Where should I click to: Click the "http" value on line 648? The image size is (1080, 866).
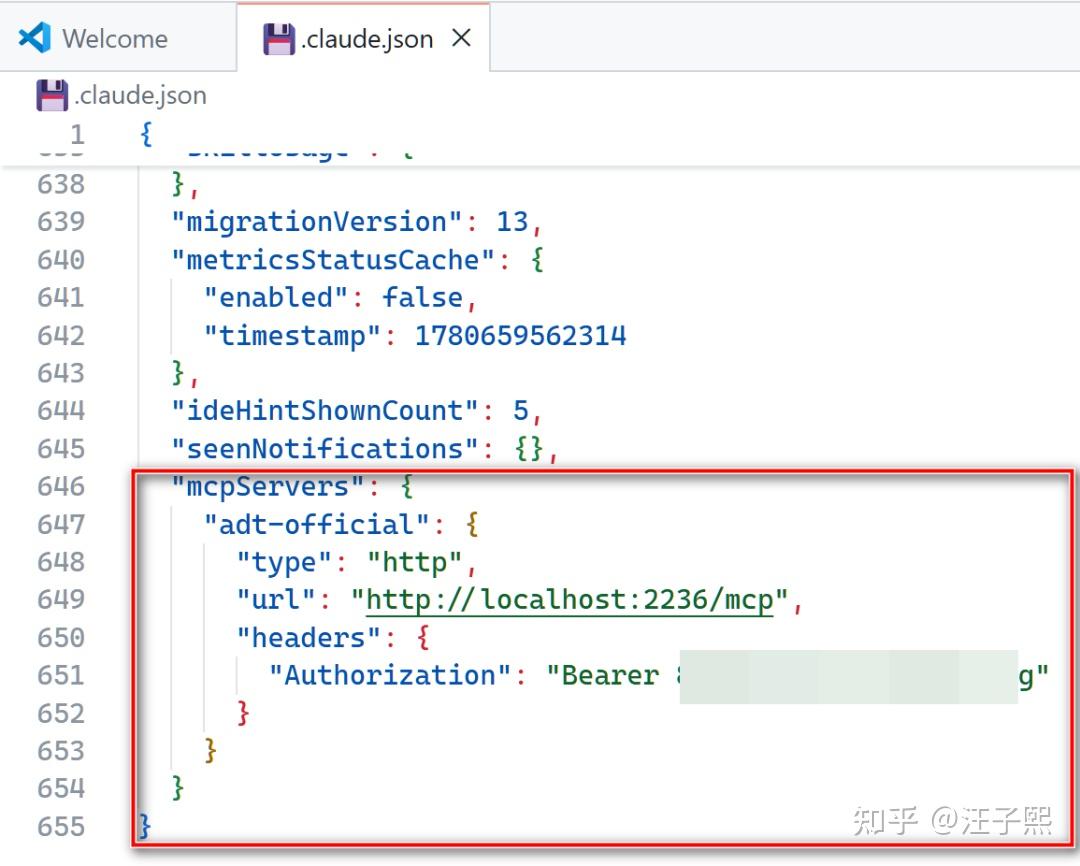coord(415,562)
